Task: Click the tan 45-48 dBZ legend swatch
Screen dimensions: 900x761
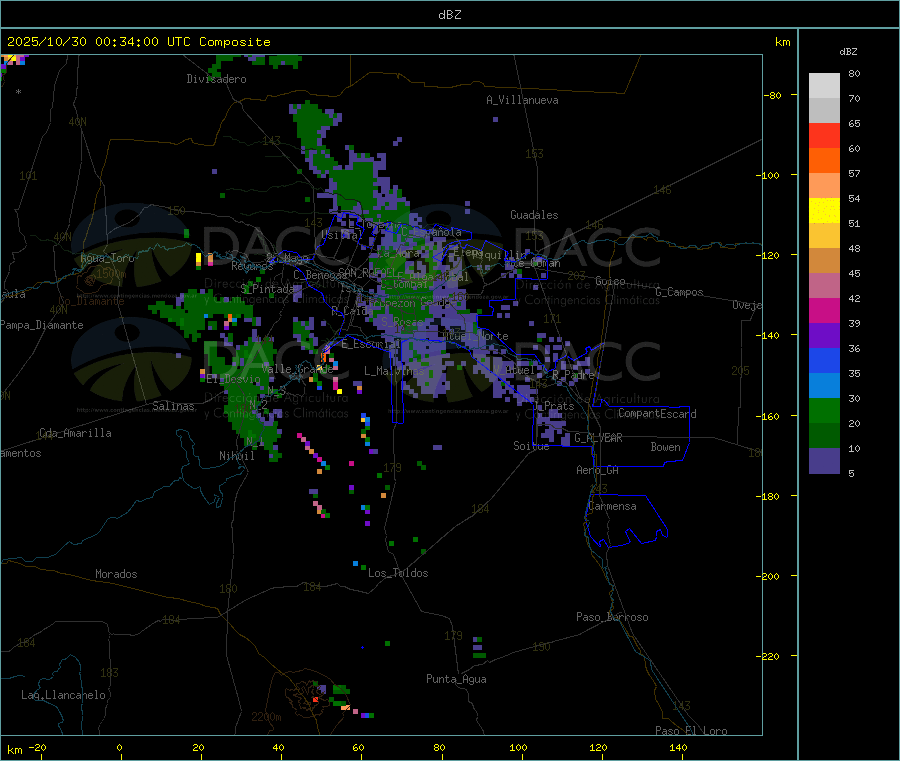Action: tap(824, 261)
